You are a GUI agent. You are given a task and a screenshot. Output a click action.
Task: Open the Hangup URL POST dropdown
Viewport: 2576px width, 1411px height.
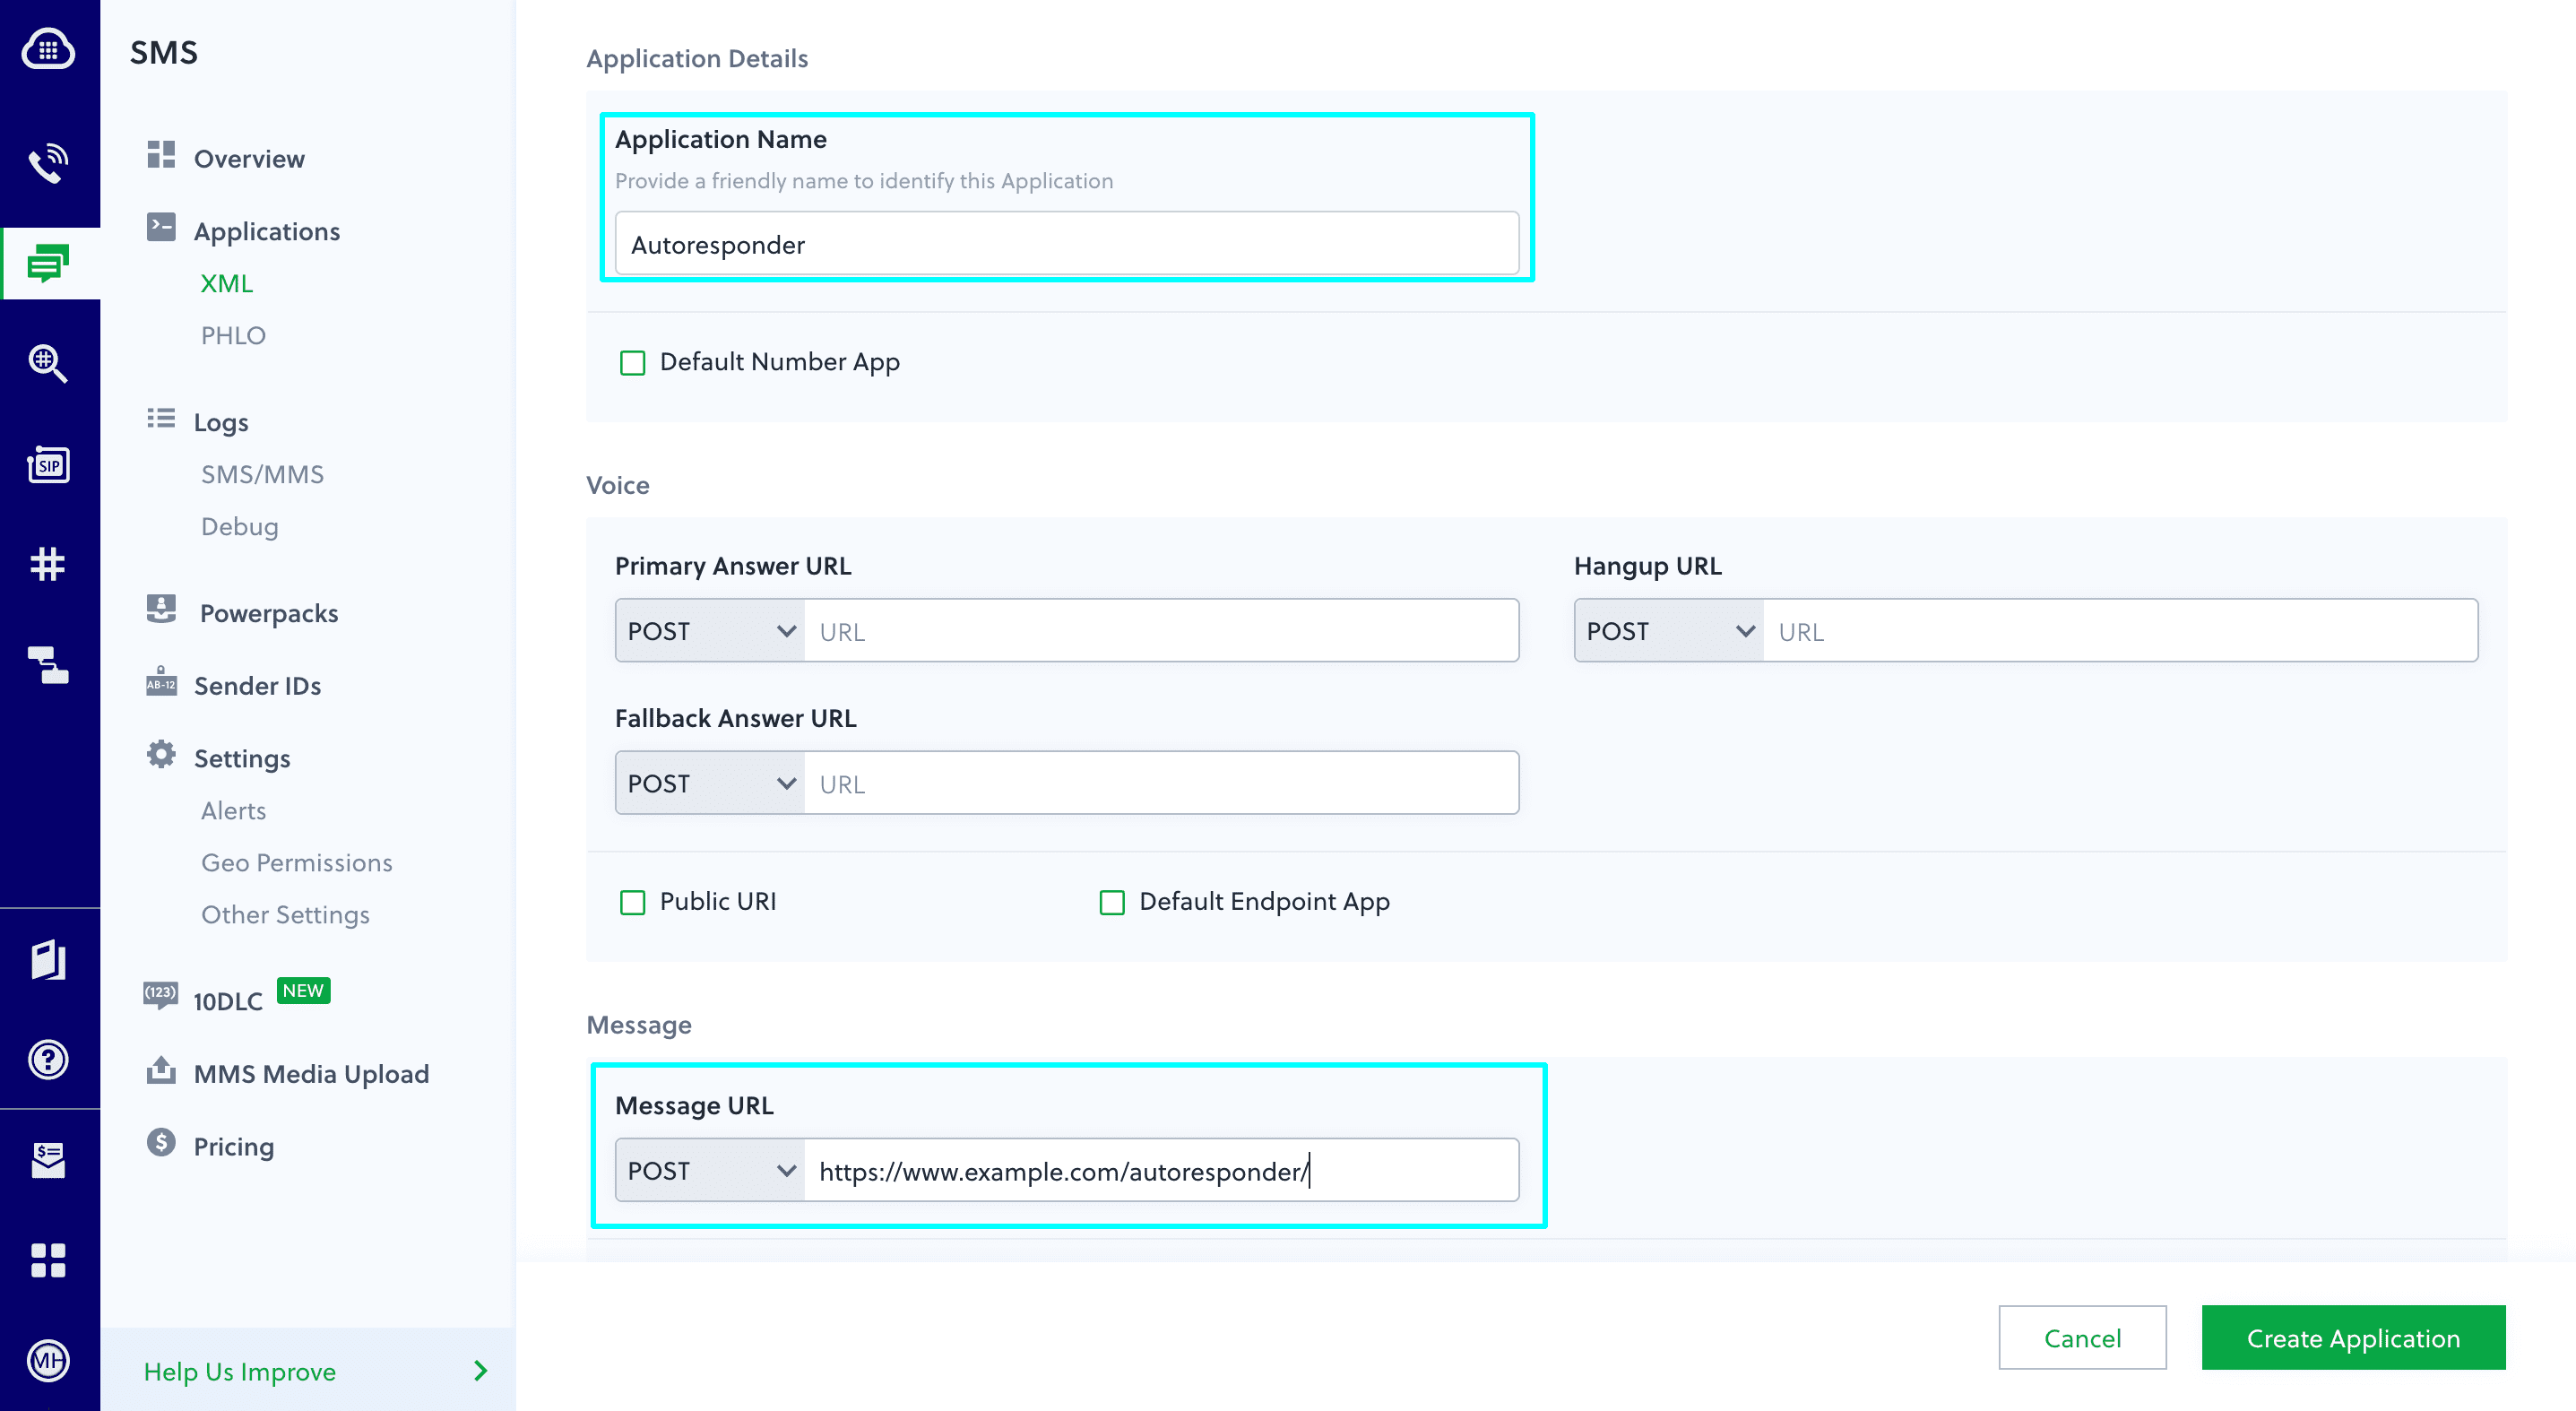pos(1668,630)
